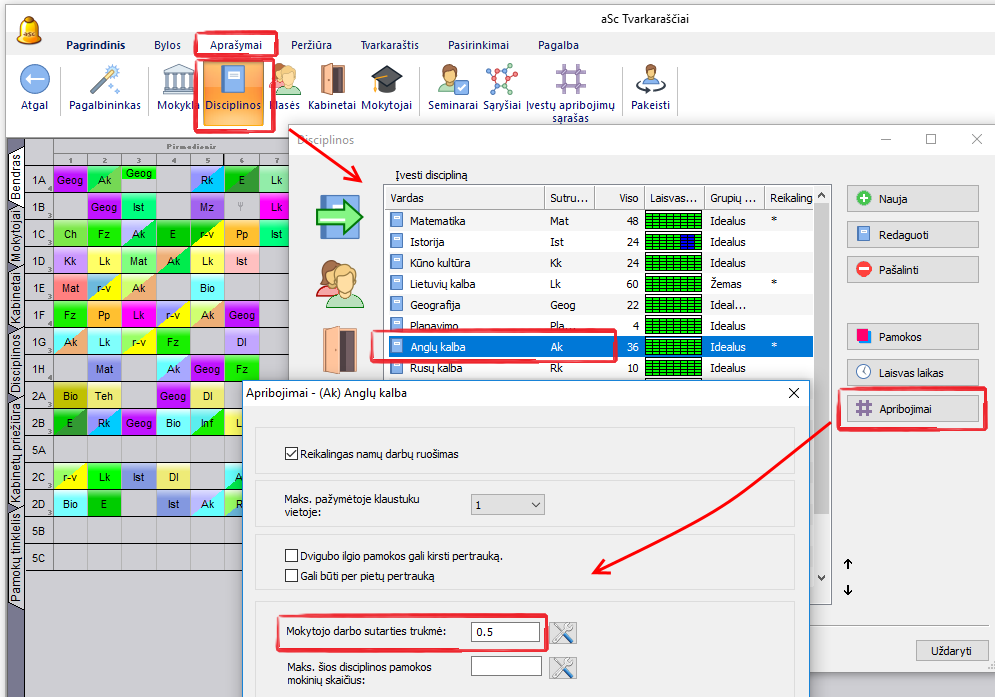Click the Mokytojo darbo sutarties trukmė field
This screenshot has height=697, width=995.
(x=506, y=632)
